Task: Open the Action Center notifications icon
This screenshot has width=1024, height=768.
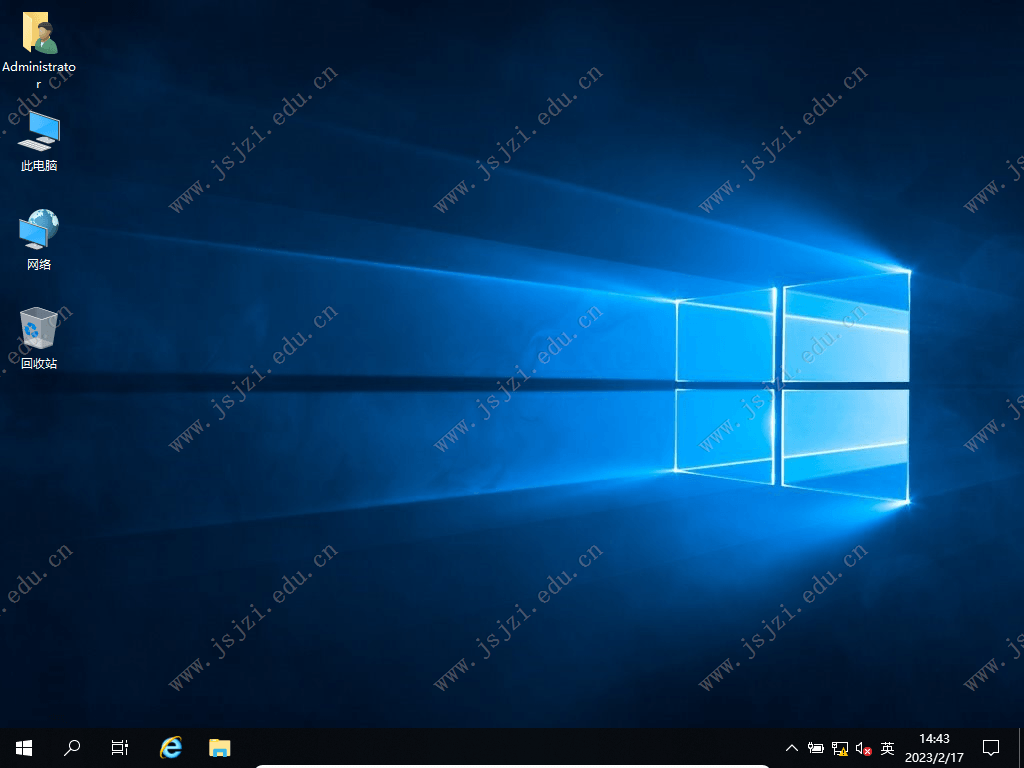Action: pyautogui.click(x=991, y=748)
